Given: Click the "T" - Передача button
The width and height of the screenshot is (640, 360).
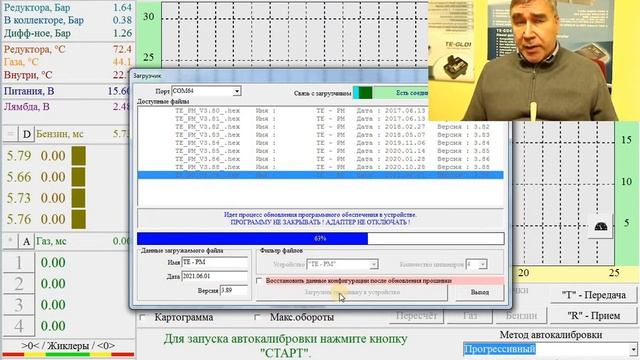Looking at the screenshot, I should [593, 295].
